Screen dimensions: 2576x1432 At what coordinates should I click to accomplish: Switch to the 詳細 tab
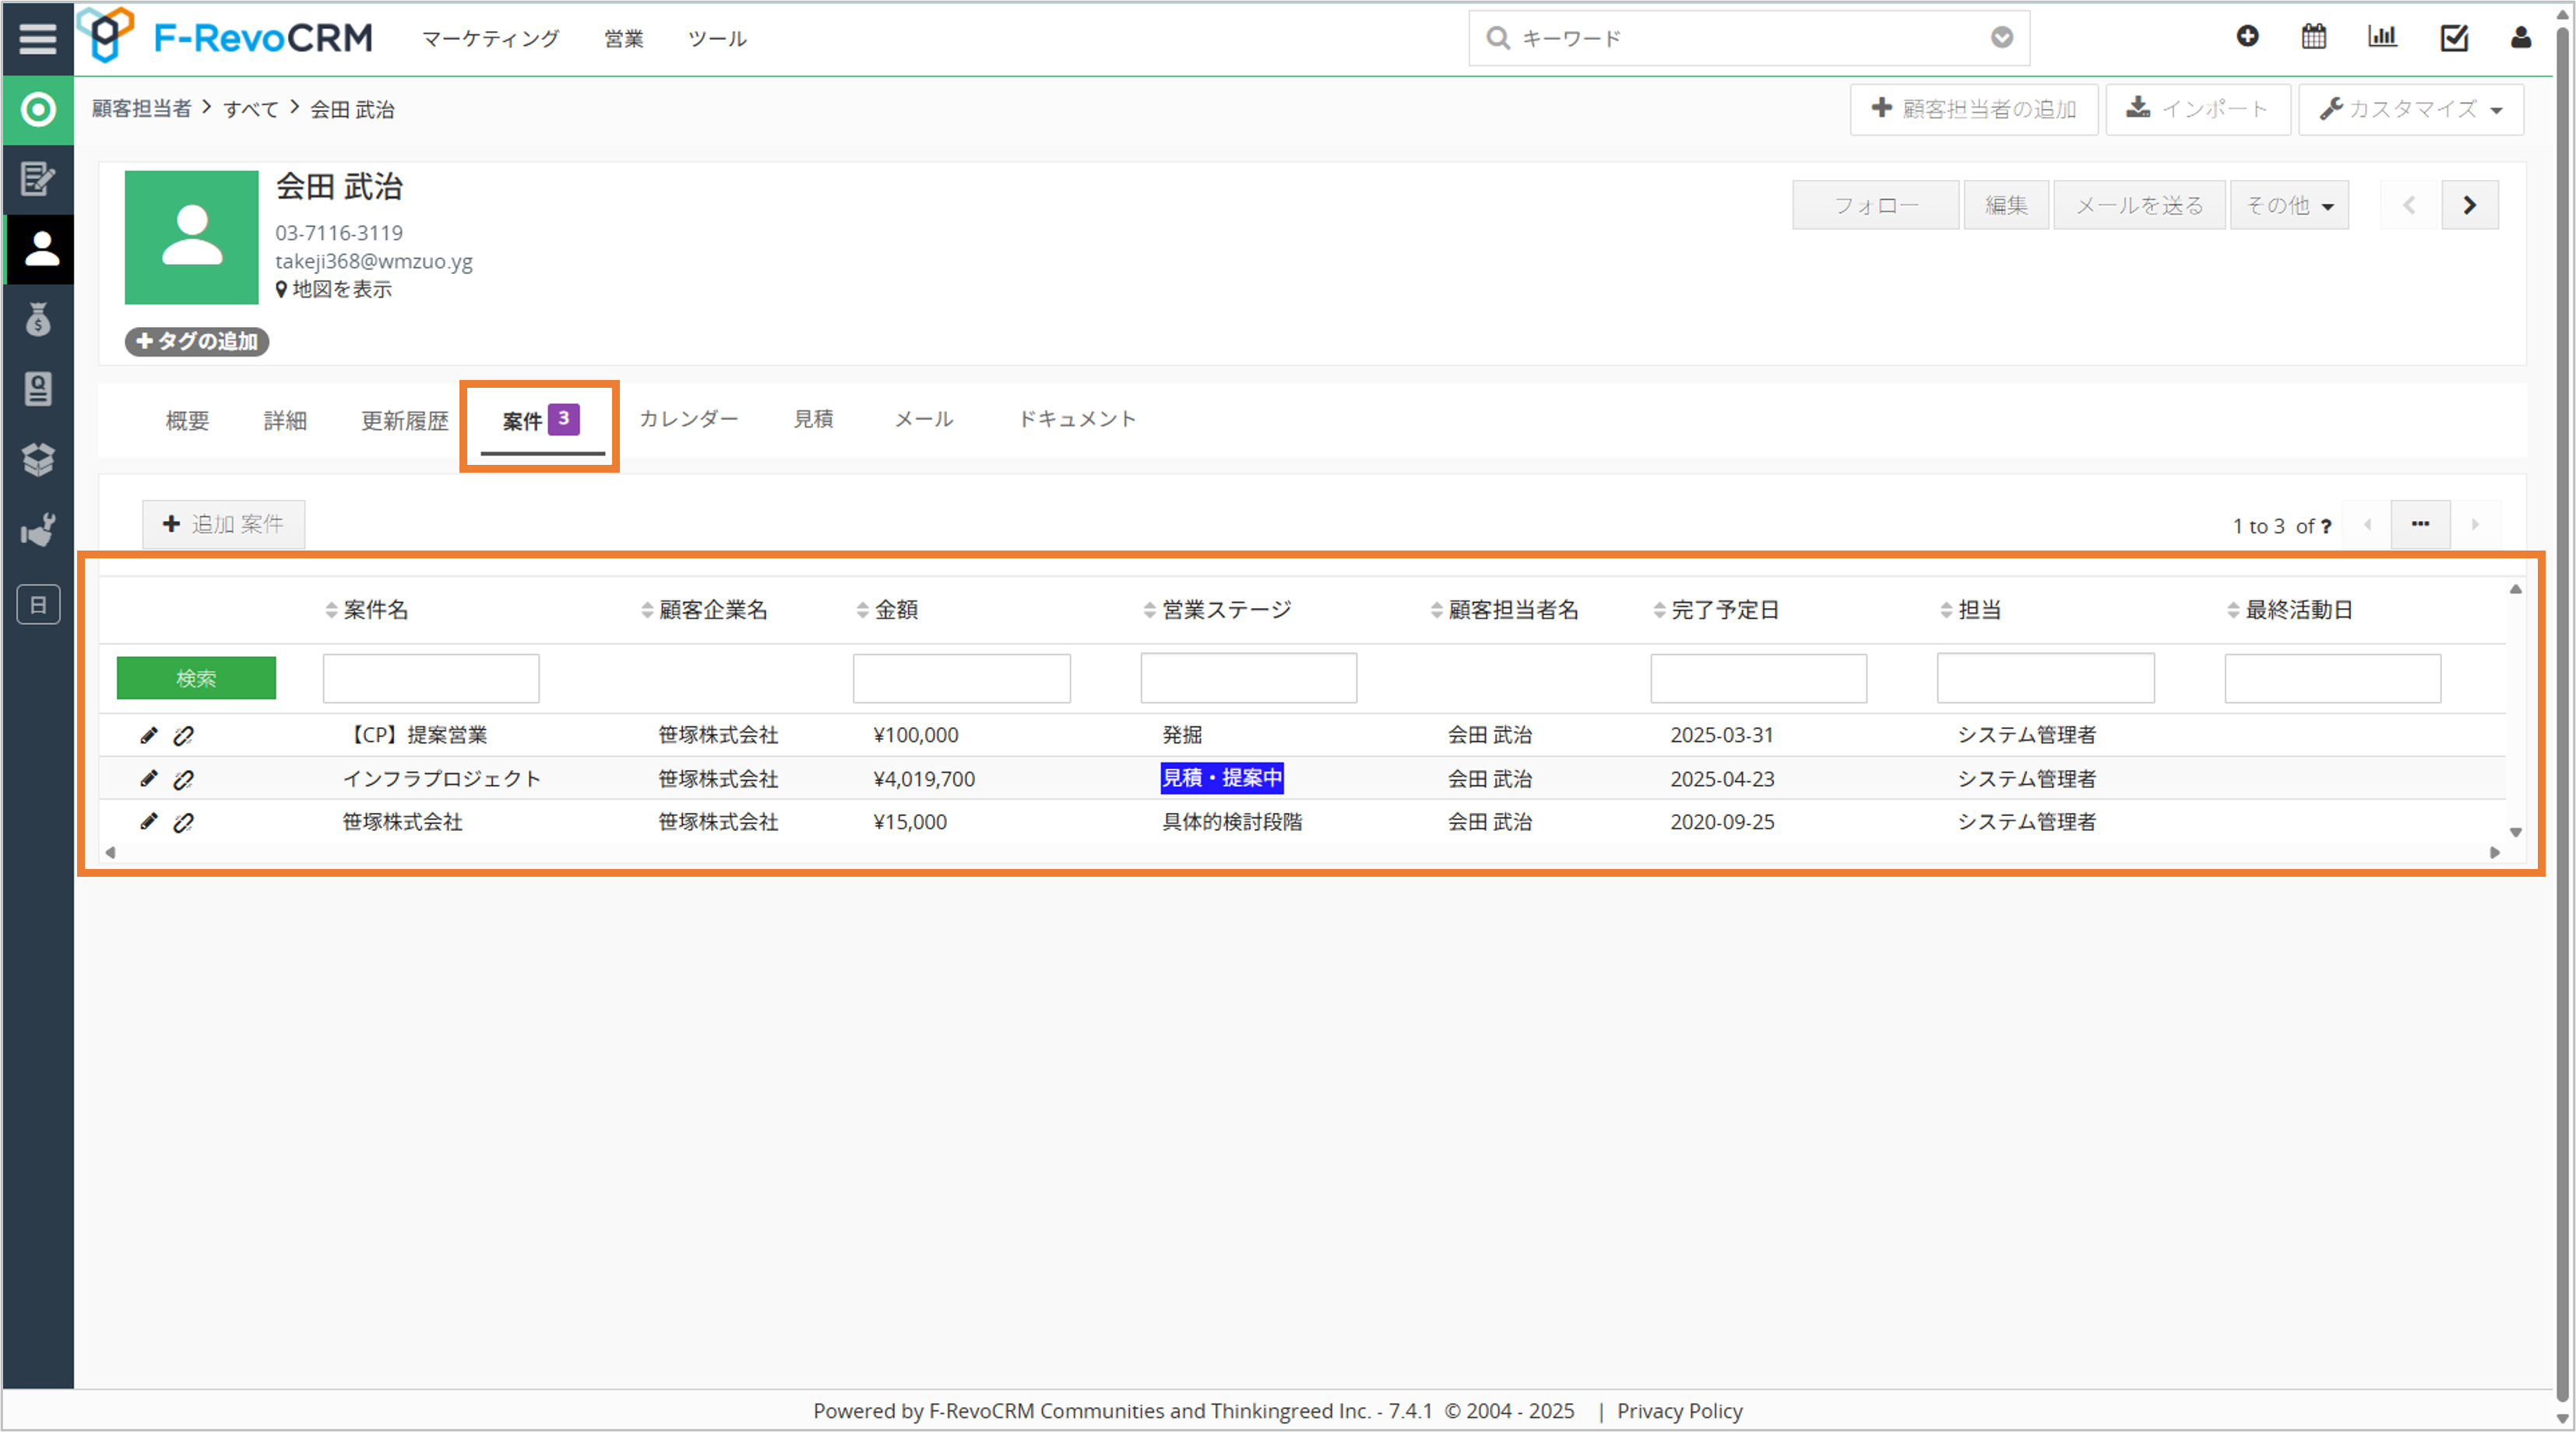285,420
